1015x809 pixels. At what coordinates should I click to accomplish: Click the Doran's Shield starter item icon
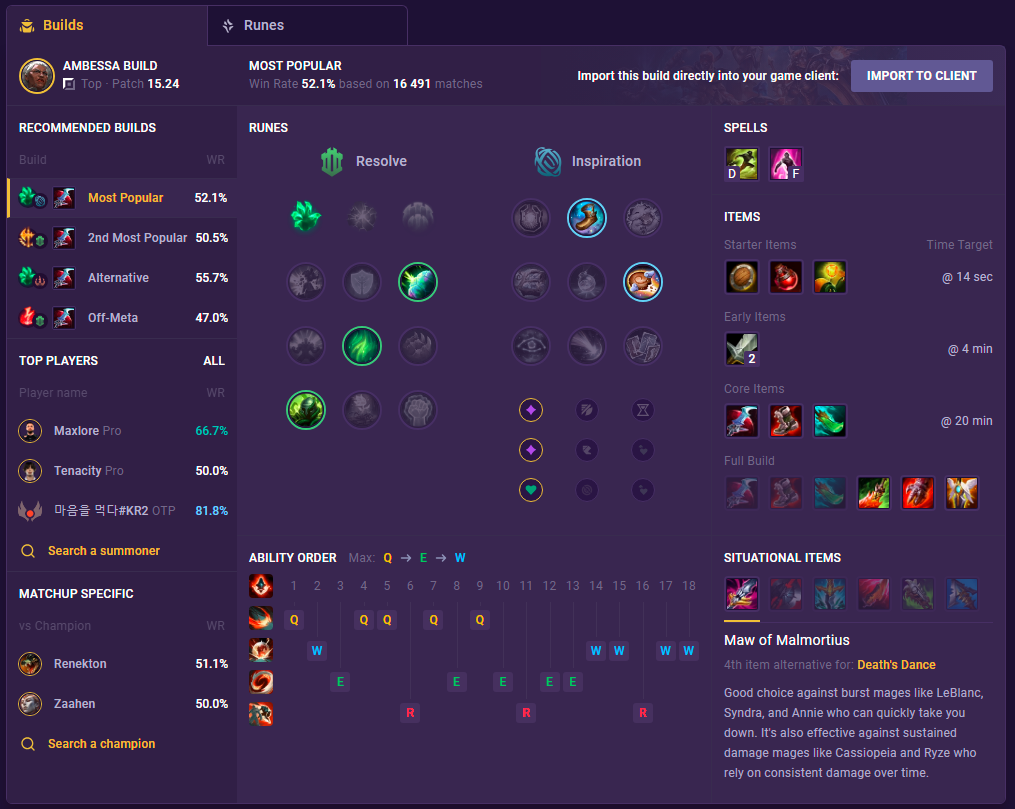[741, 277]
